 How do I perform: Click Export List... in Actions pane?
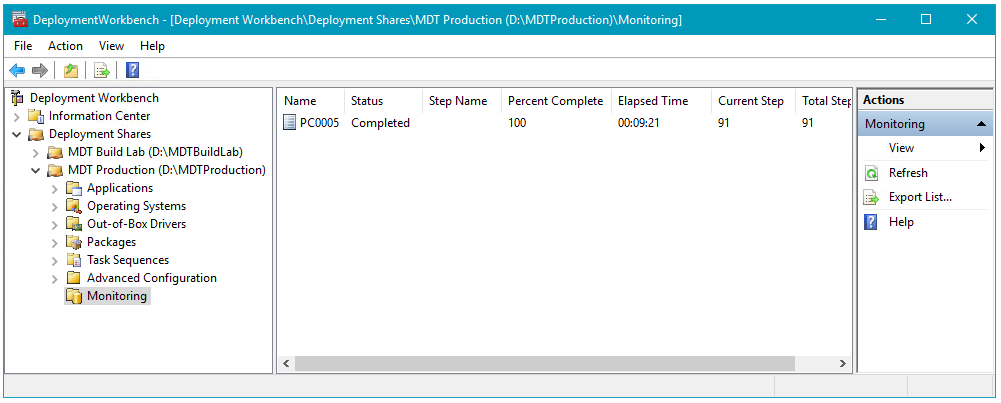[x=920, y=197]
